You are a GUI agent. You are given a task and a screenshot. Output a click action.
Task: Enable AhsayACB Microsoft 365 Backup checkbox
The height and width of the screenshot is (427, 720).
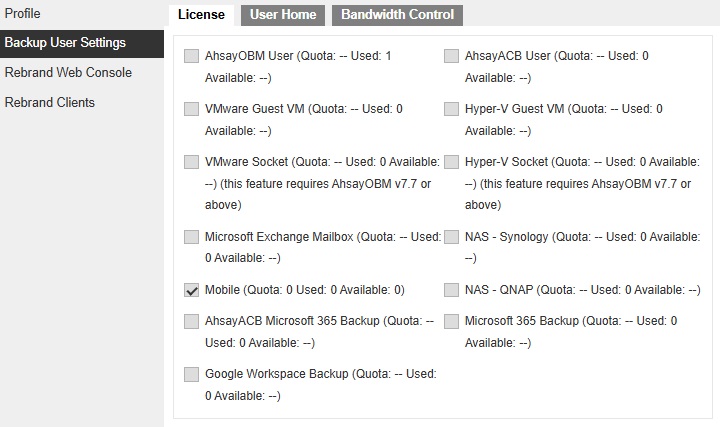(x=191, y=321)
